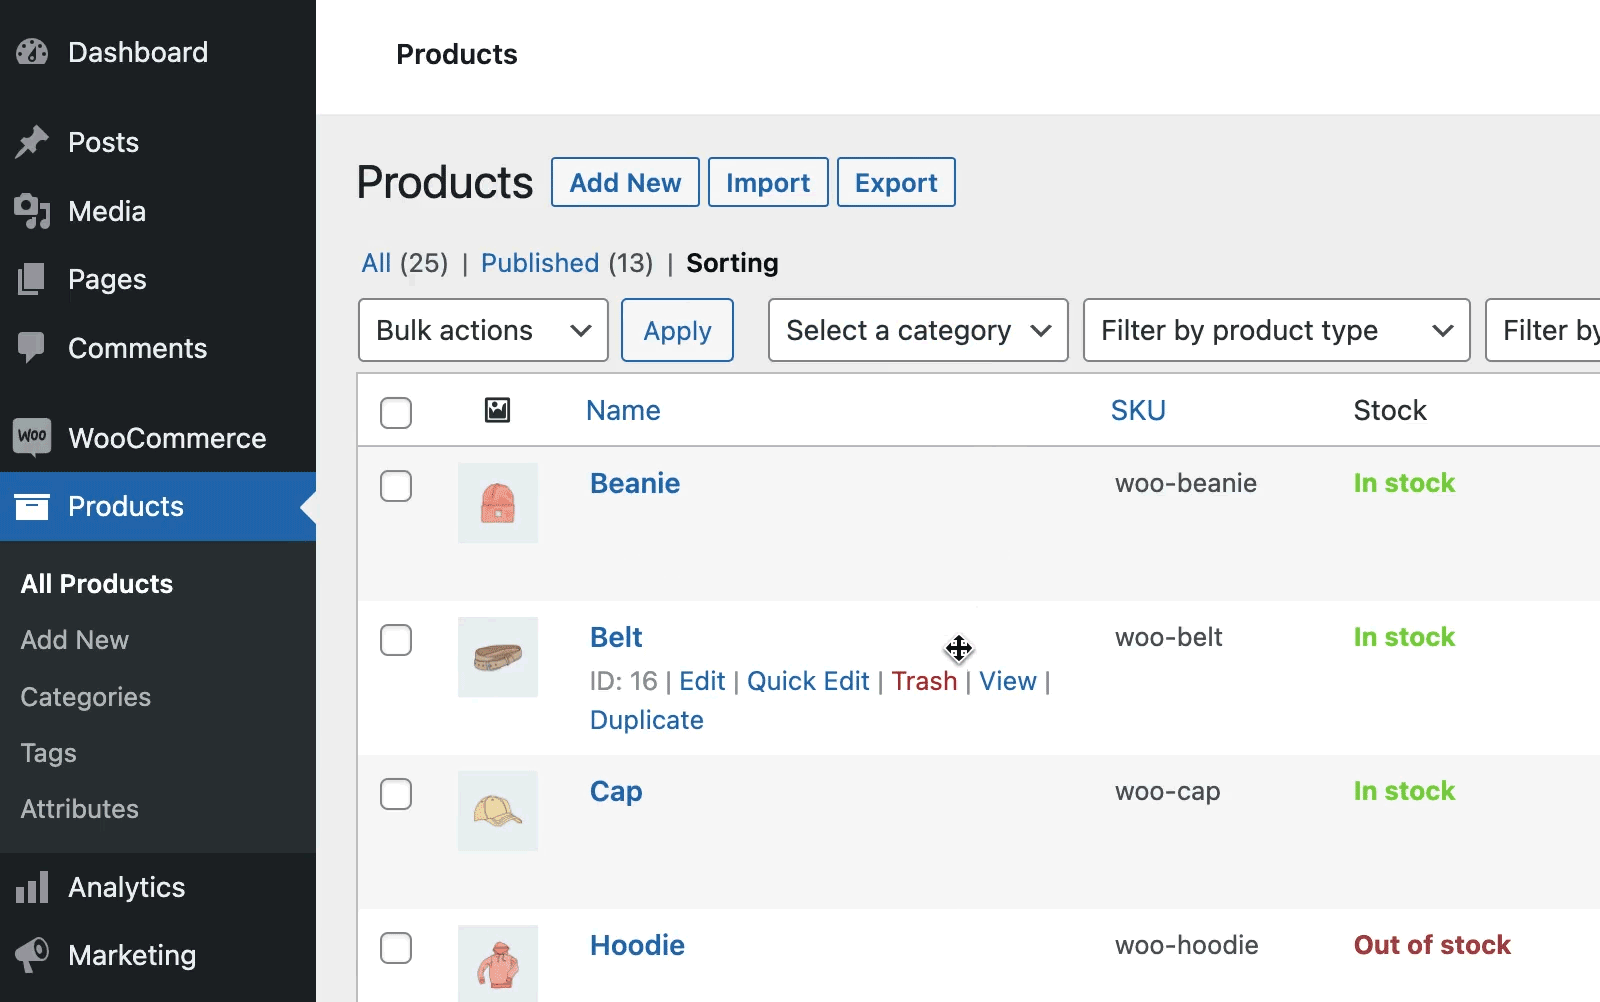Open the Bulk actions dropdown
Screen dimensions: 1600x1002
click(483, 330)
